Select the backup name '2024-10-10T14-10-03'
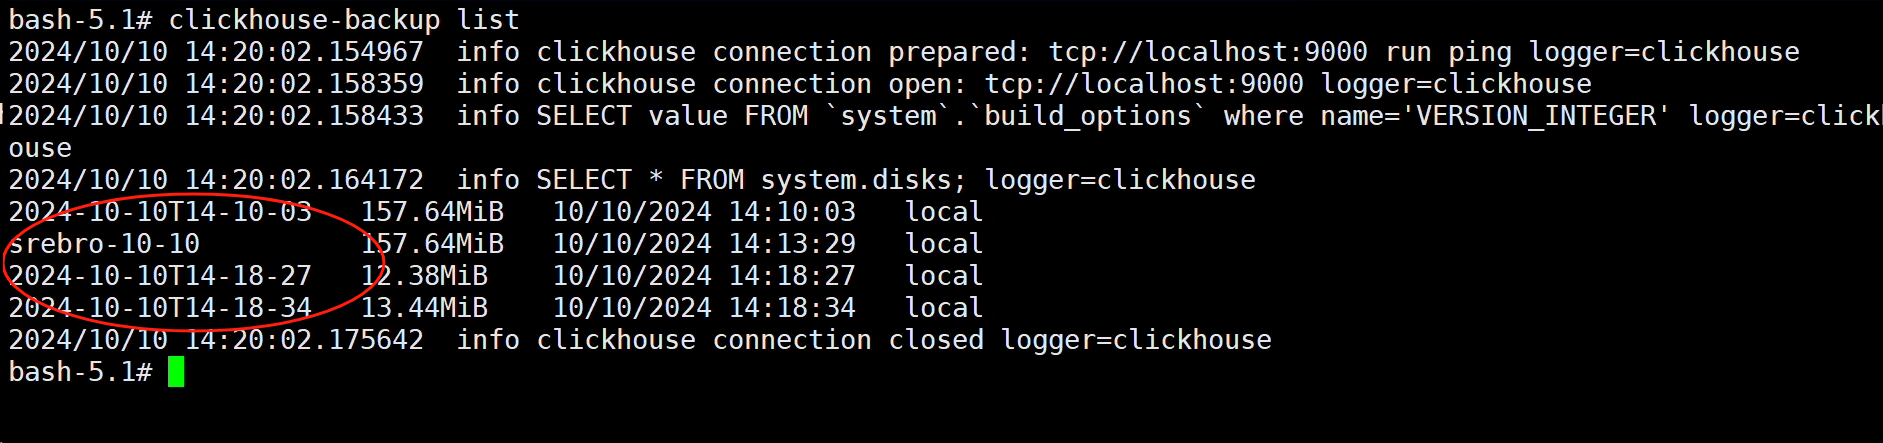 coord(160,212)
